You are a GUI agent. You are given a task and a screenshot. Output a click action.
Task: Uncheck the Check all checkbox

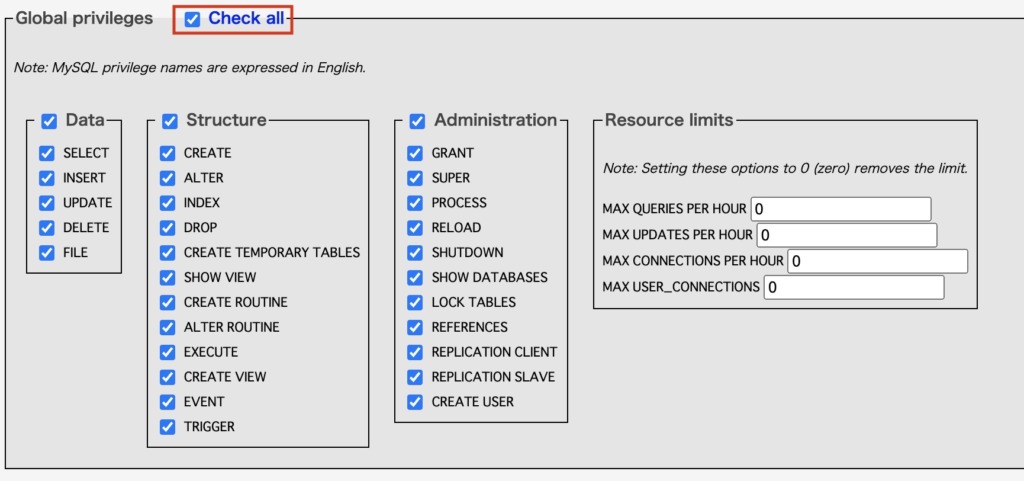coord(192,20)
